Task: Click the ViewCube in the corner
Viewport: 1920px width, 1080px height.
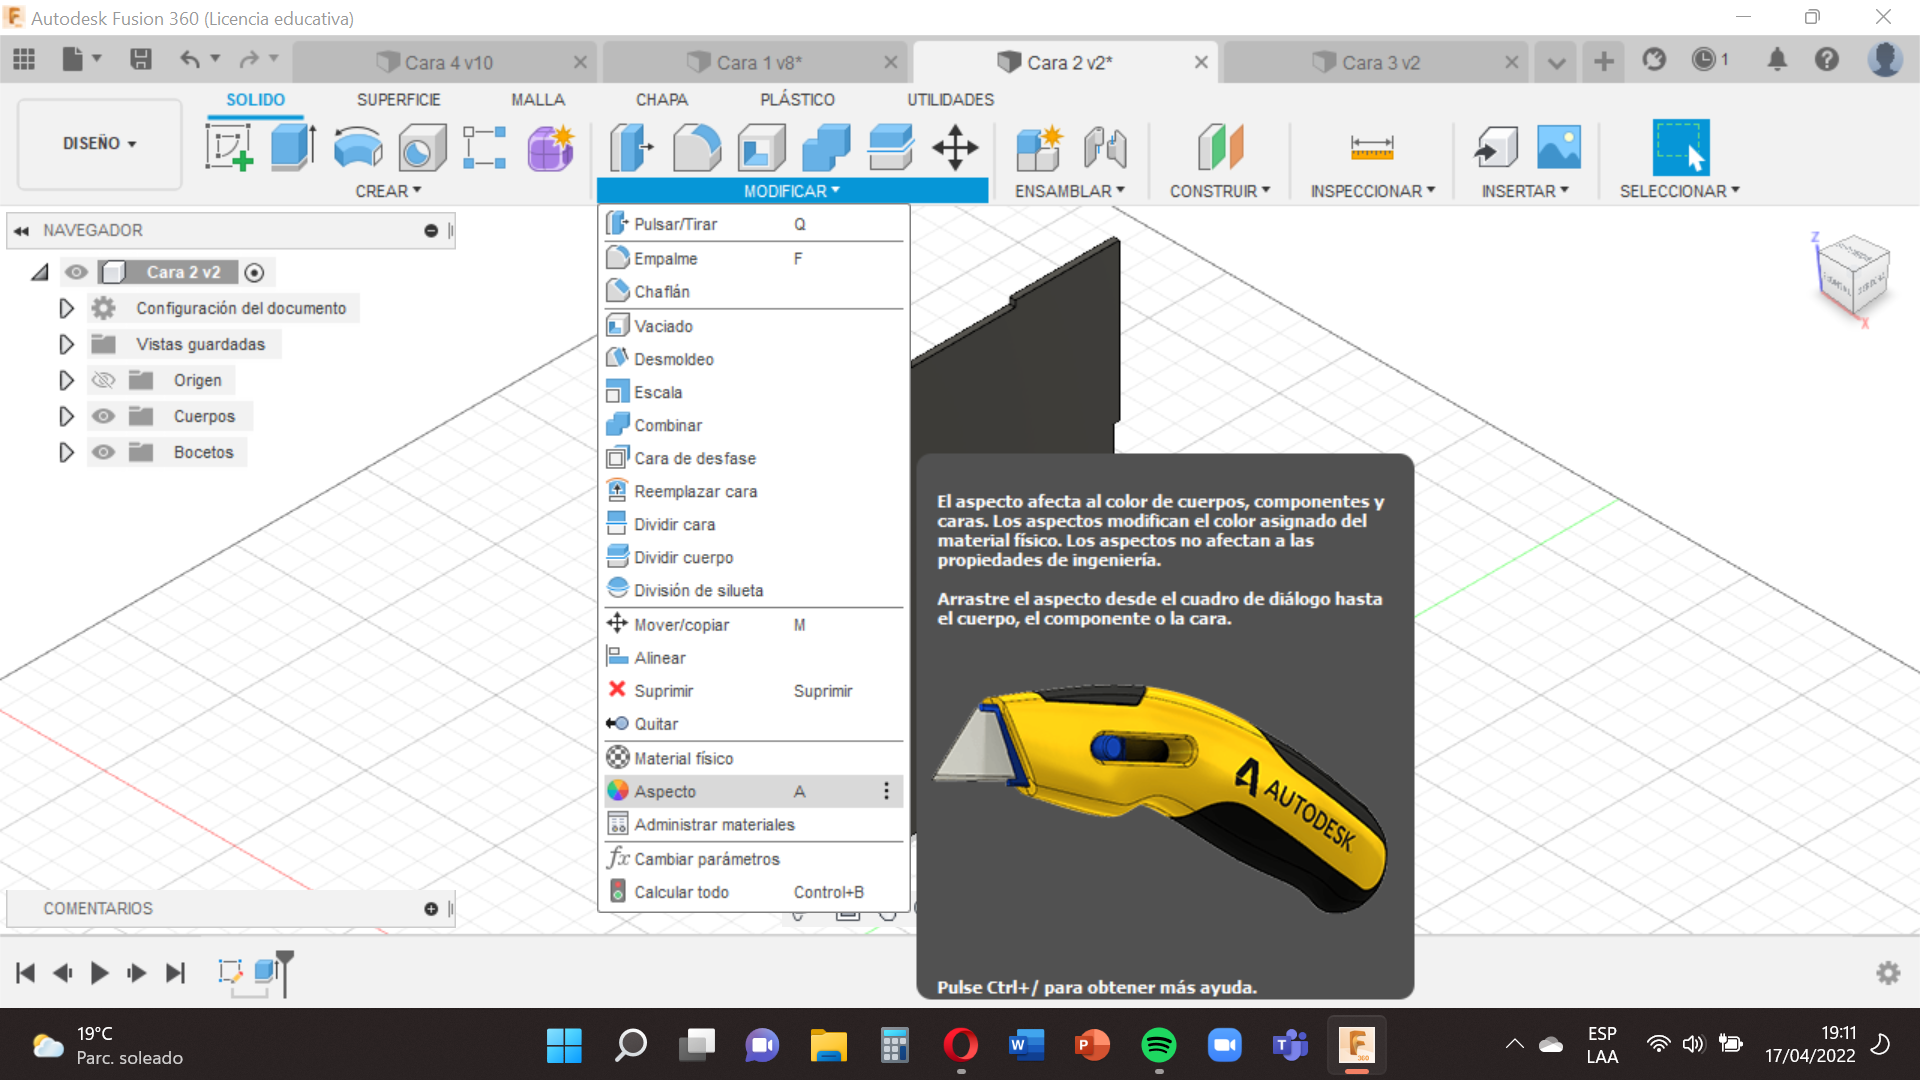Action: [1853, 277]
